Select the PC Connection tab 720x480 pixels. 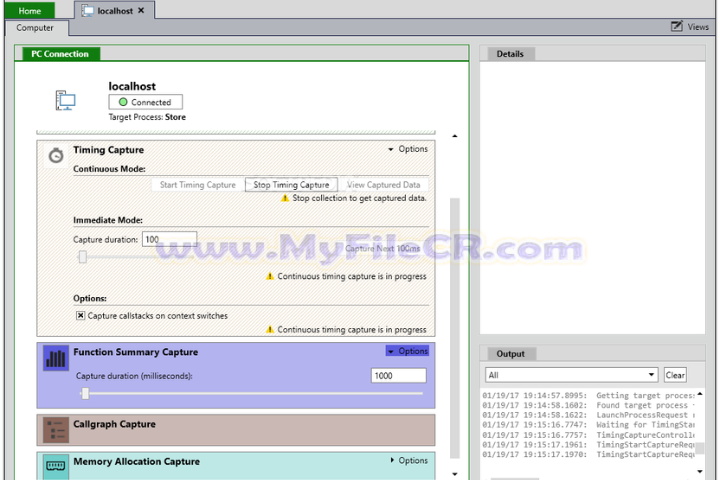[60, 54]
